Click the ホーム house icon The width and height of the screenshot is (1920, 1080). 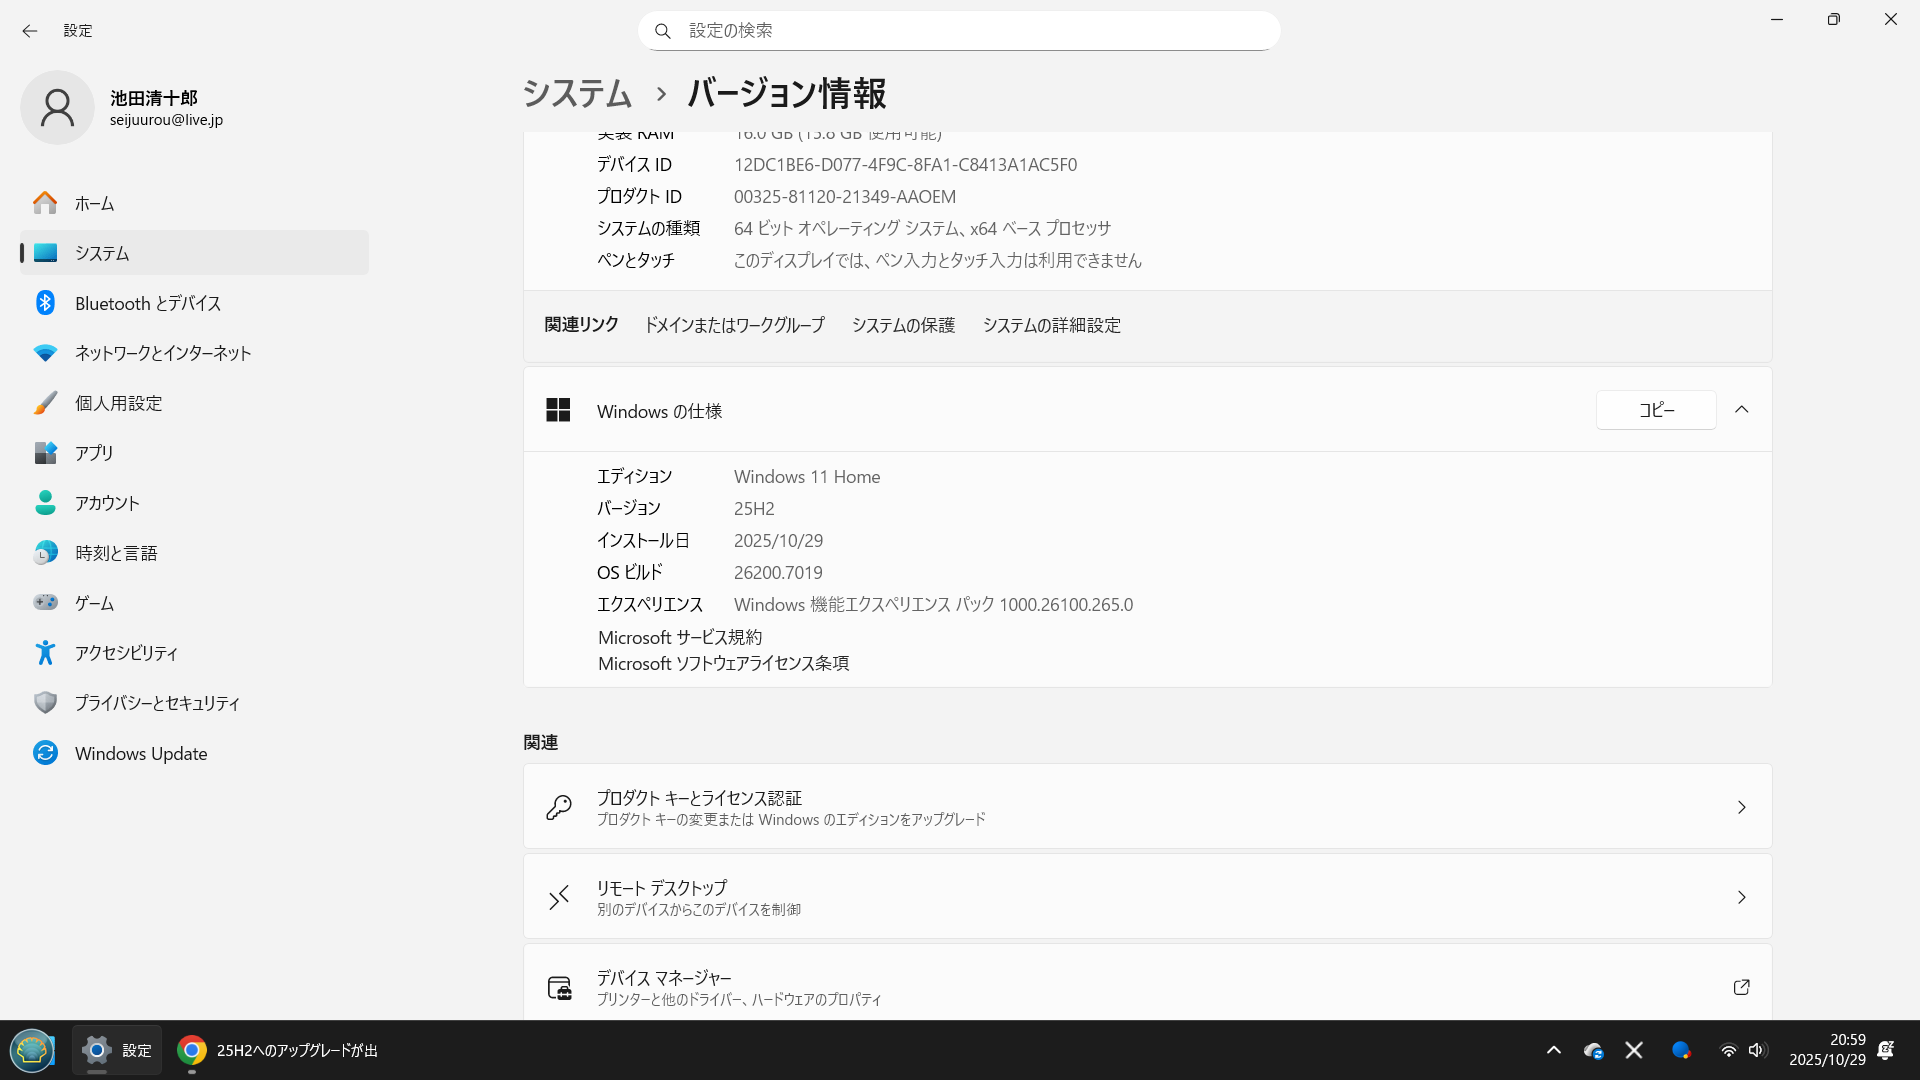(x=45, y=203)
